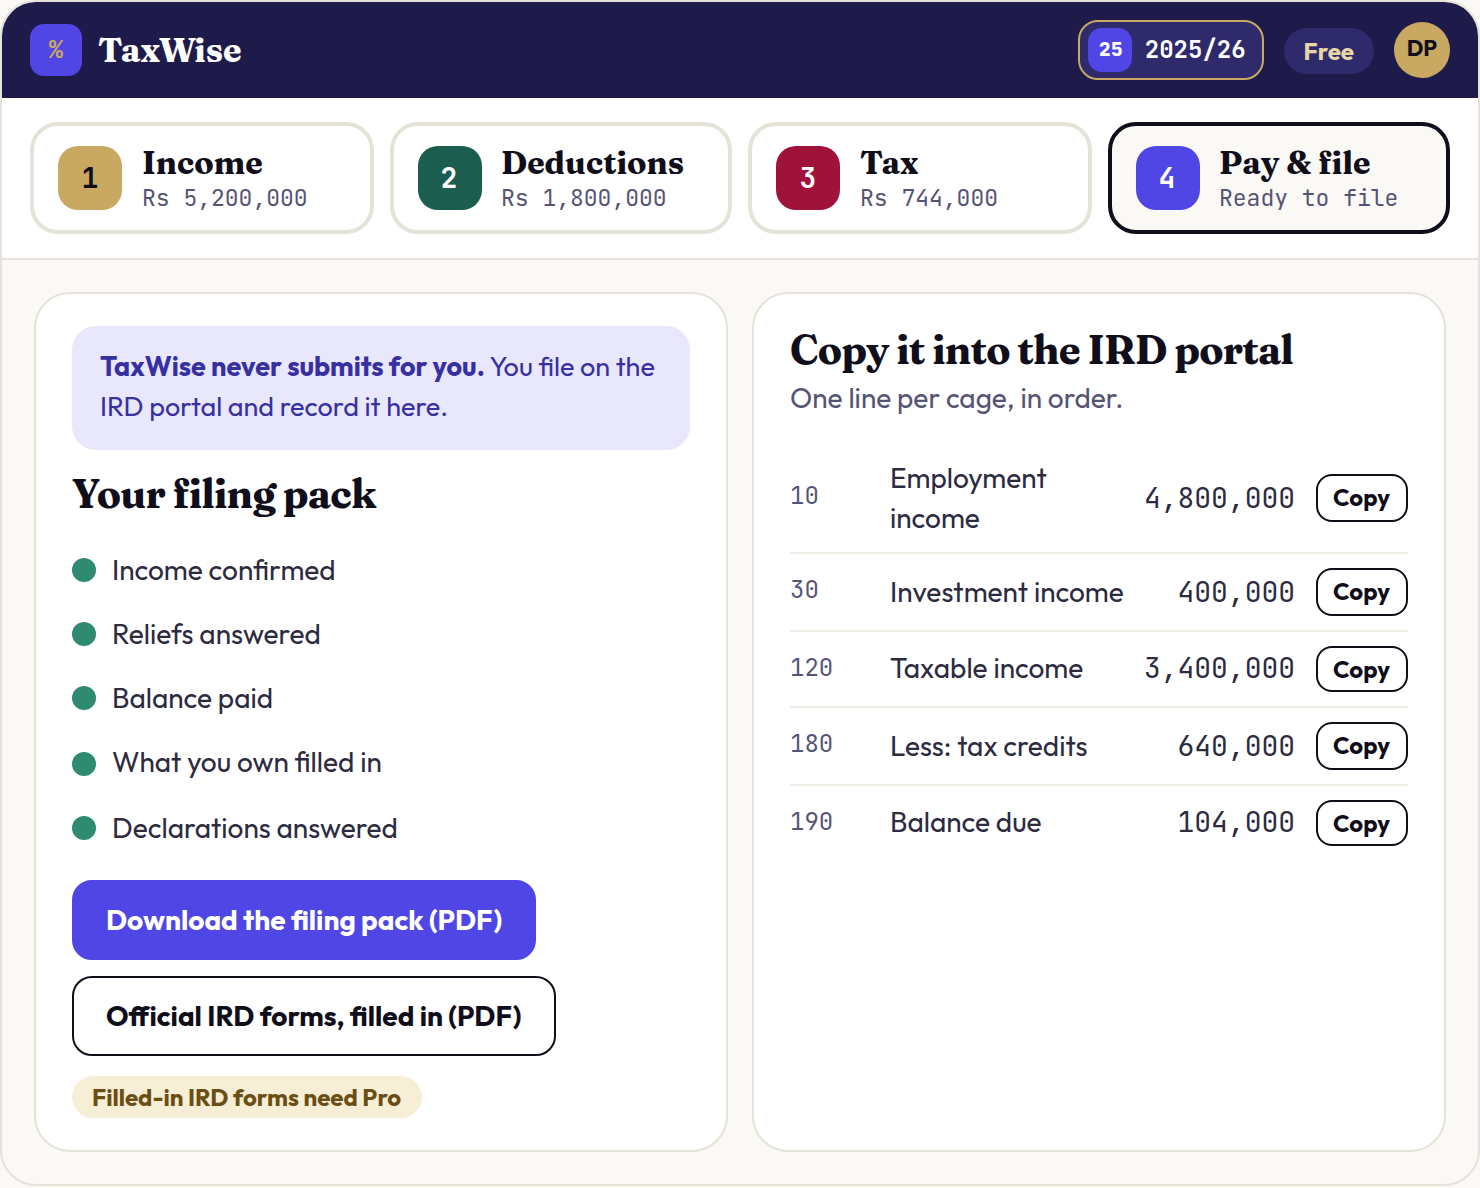Click the Your filing pack heading

224,494
